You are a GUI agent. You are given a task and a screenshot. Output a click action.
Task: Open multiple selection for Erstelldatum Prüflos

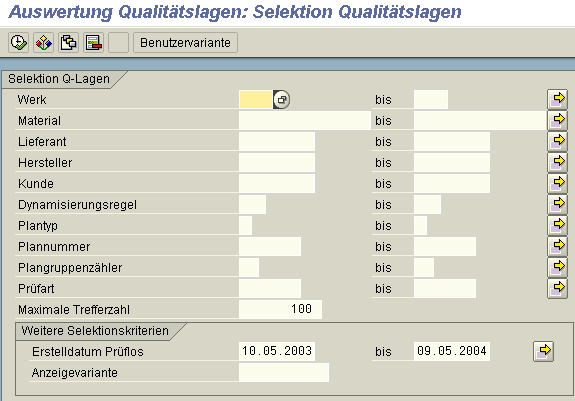tap(543, 352)
